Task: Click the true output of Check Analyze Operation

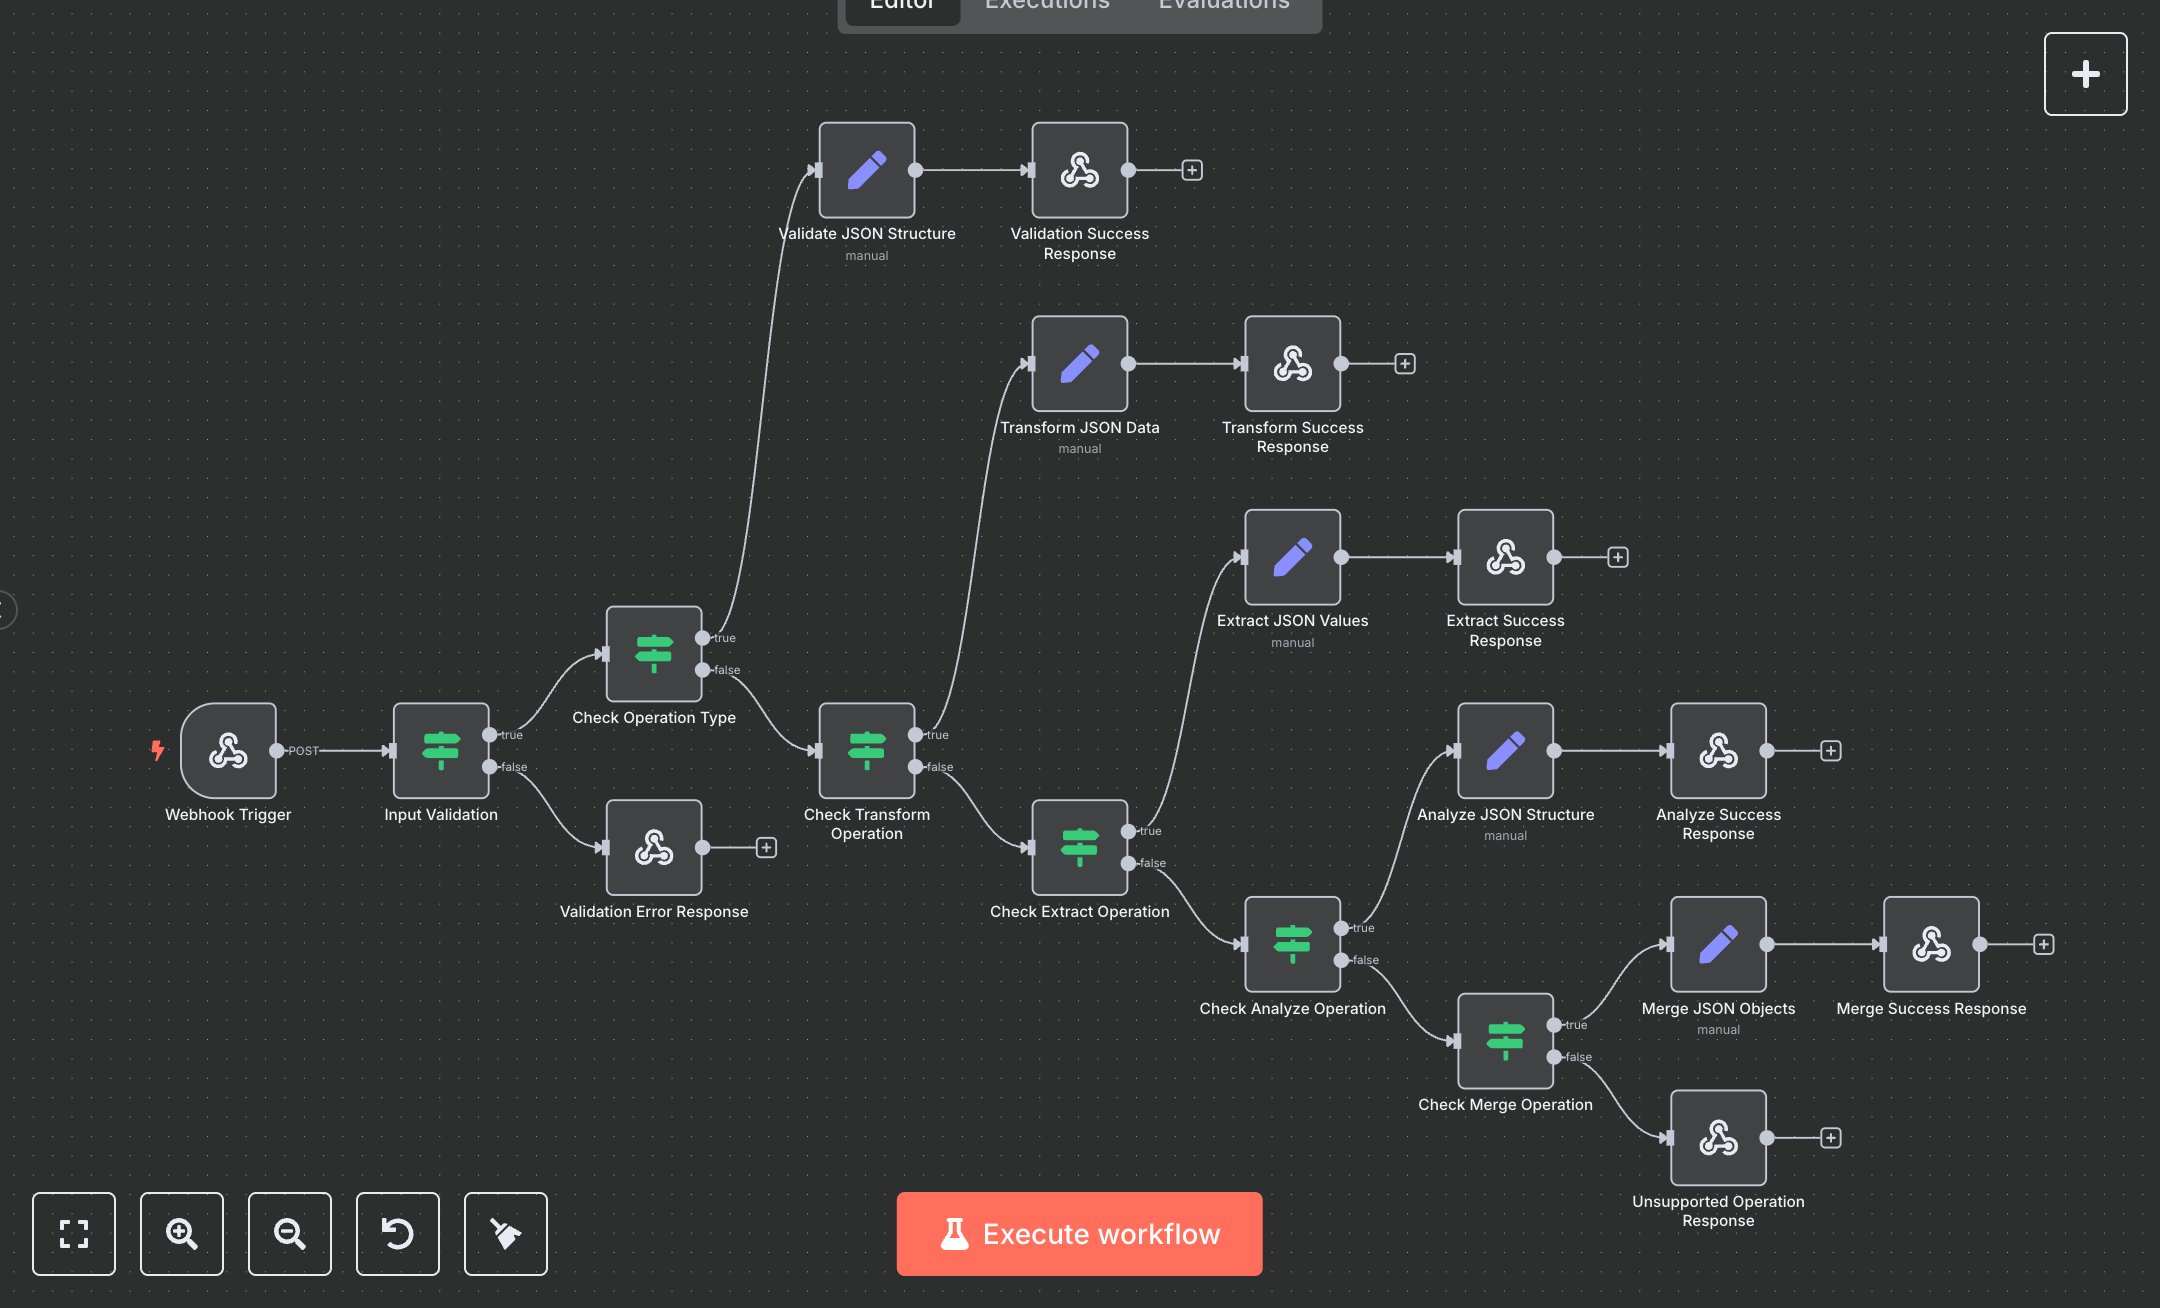Action: click(x=1341, y=927)
